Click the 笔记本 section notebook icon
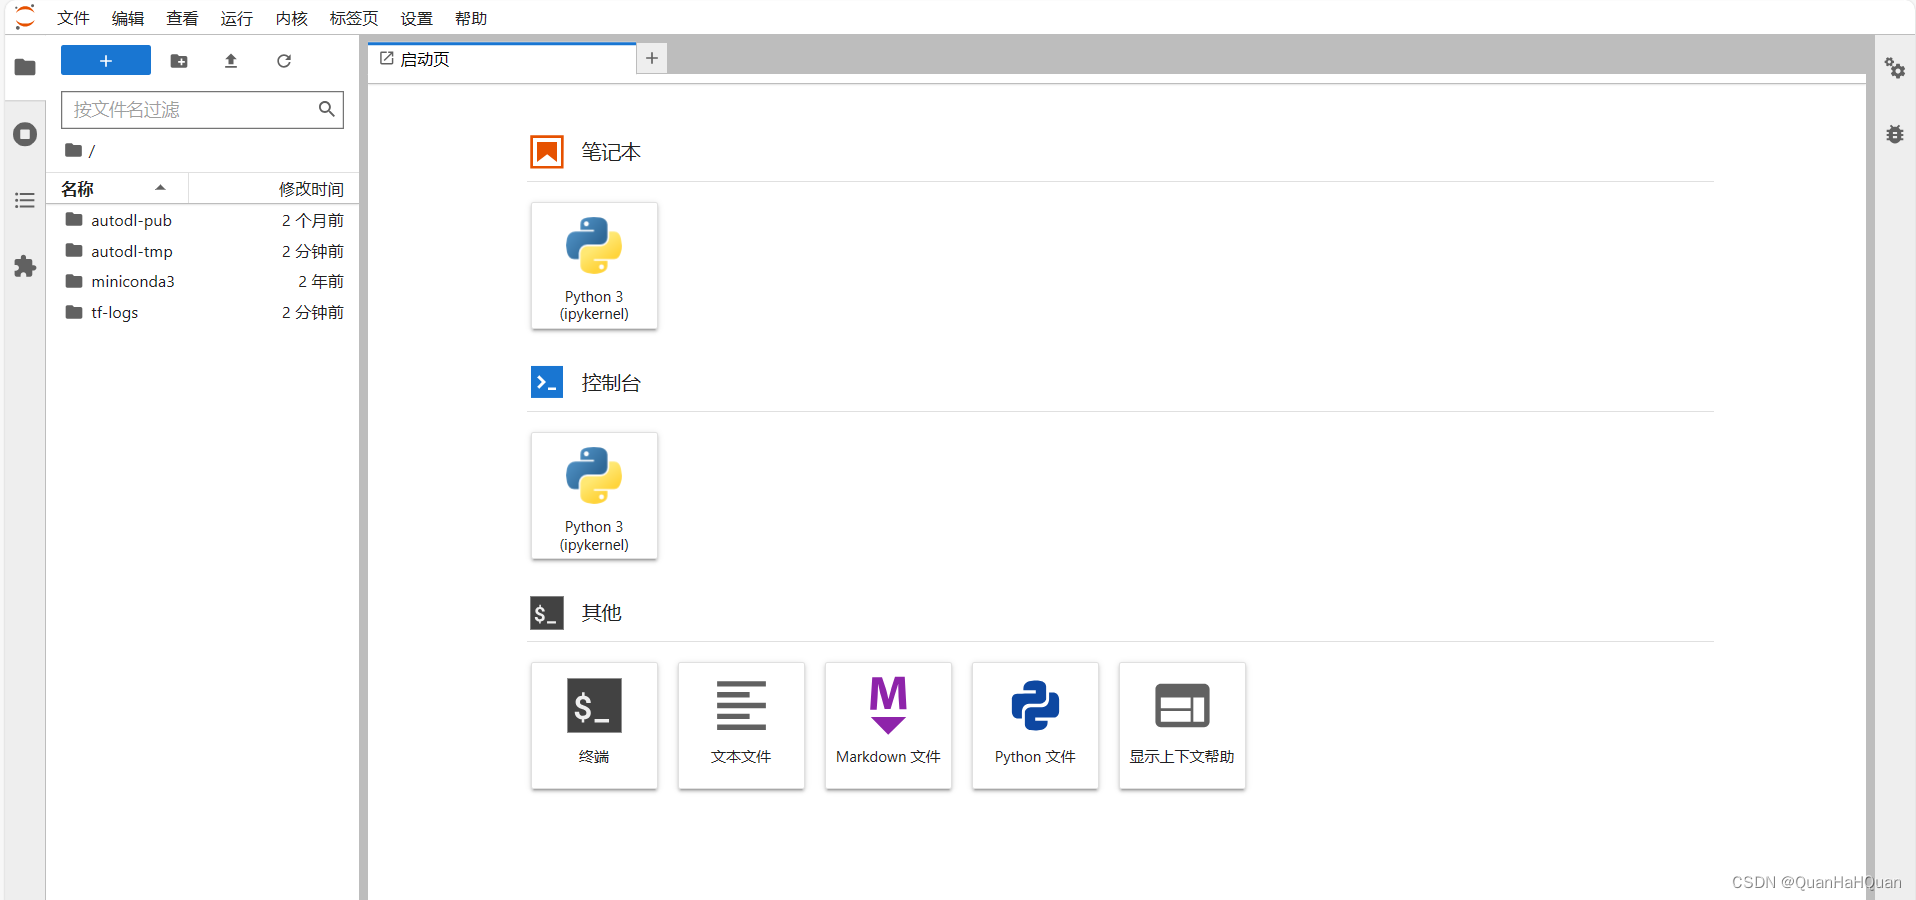 pyautogui.click(x=547, y=152)
